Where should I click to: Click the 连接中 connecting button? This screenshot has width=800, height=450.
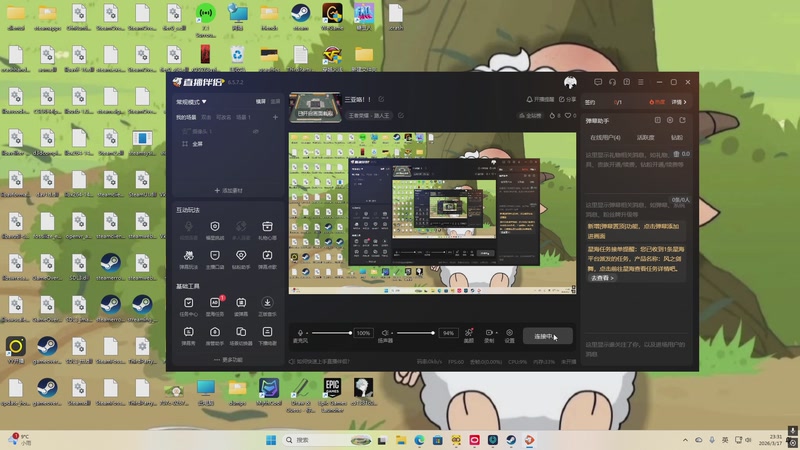[547, 336]
